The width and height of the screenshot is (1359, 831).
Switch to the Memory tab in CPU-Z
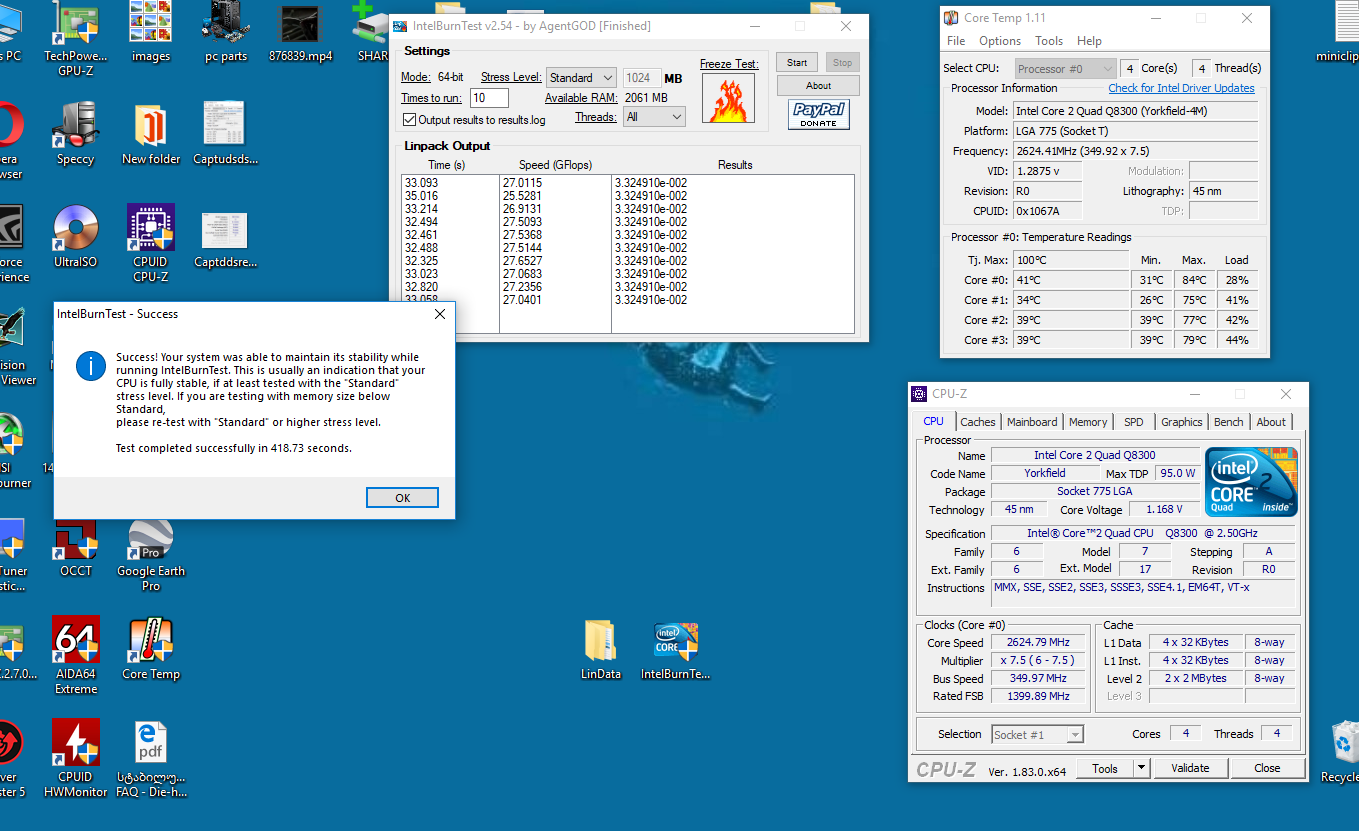(1088, 422)
